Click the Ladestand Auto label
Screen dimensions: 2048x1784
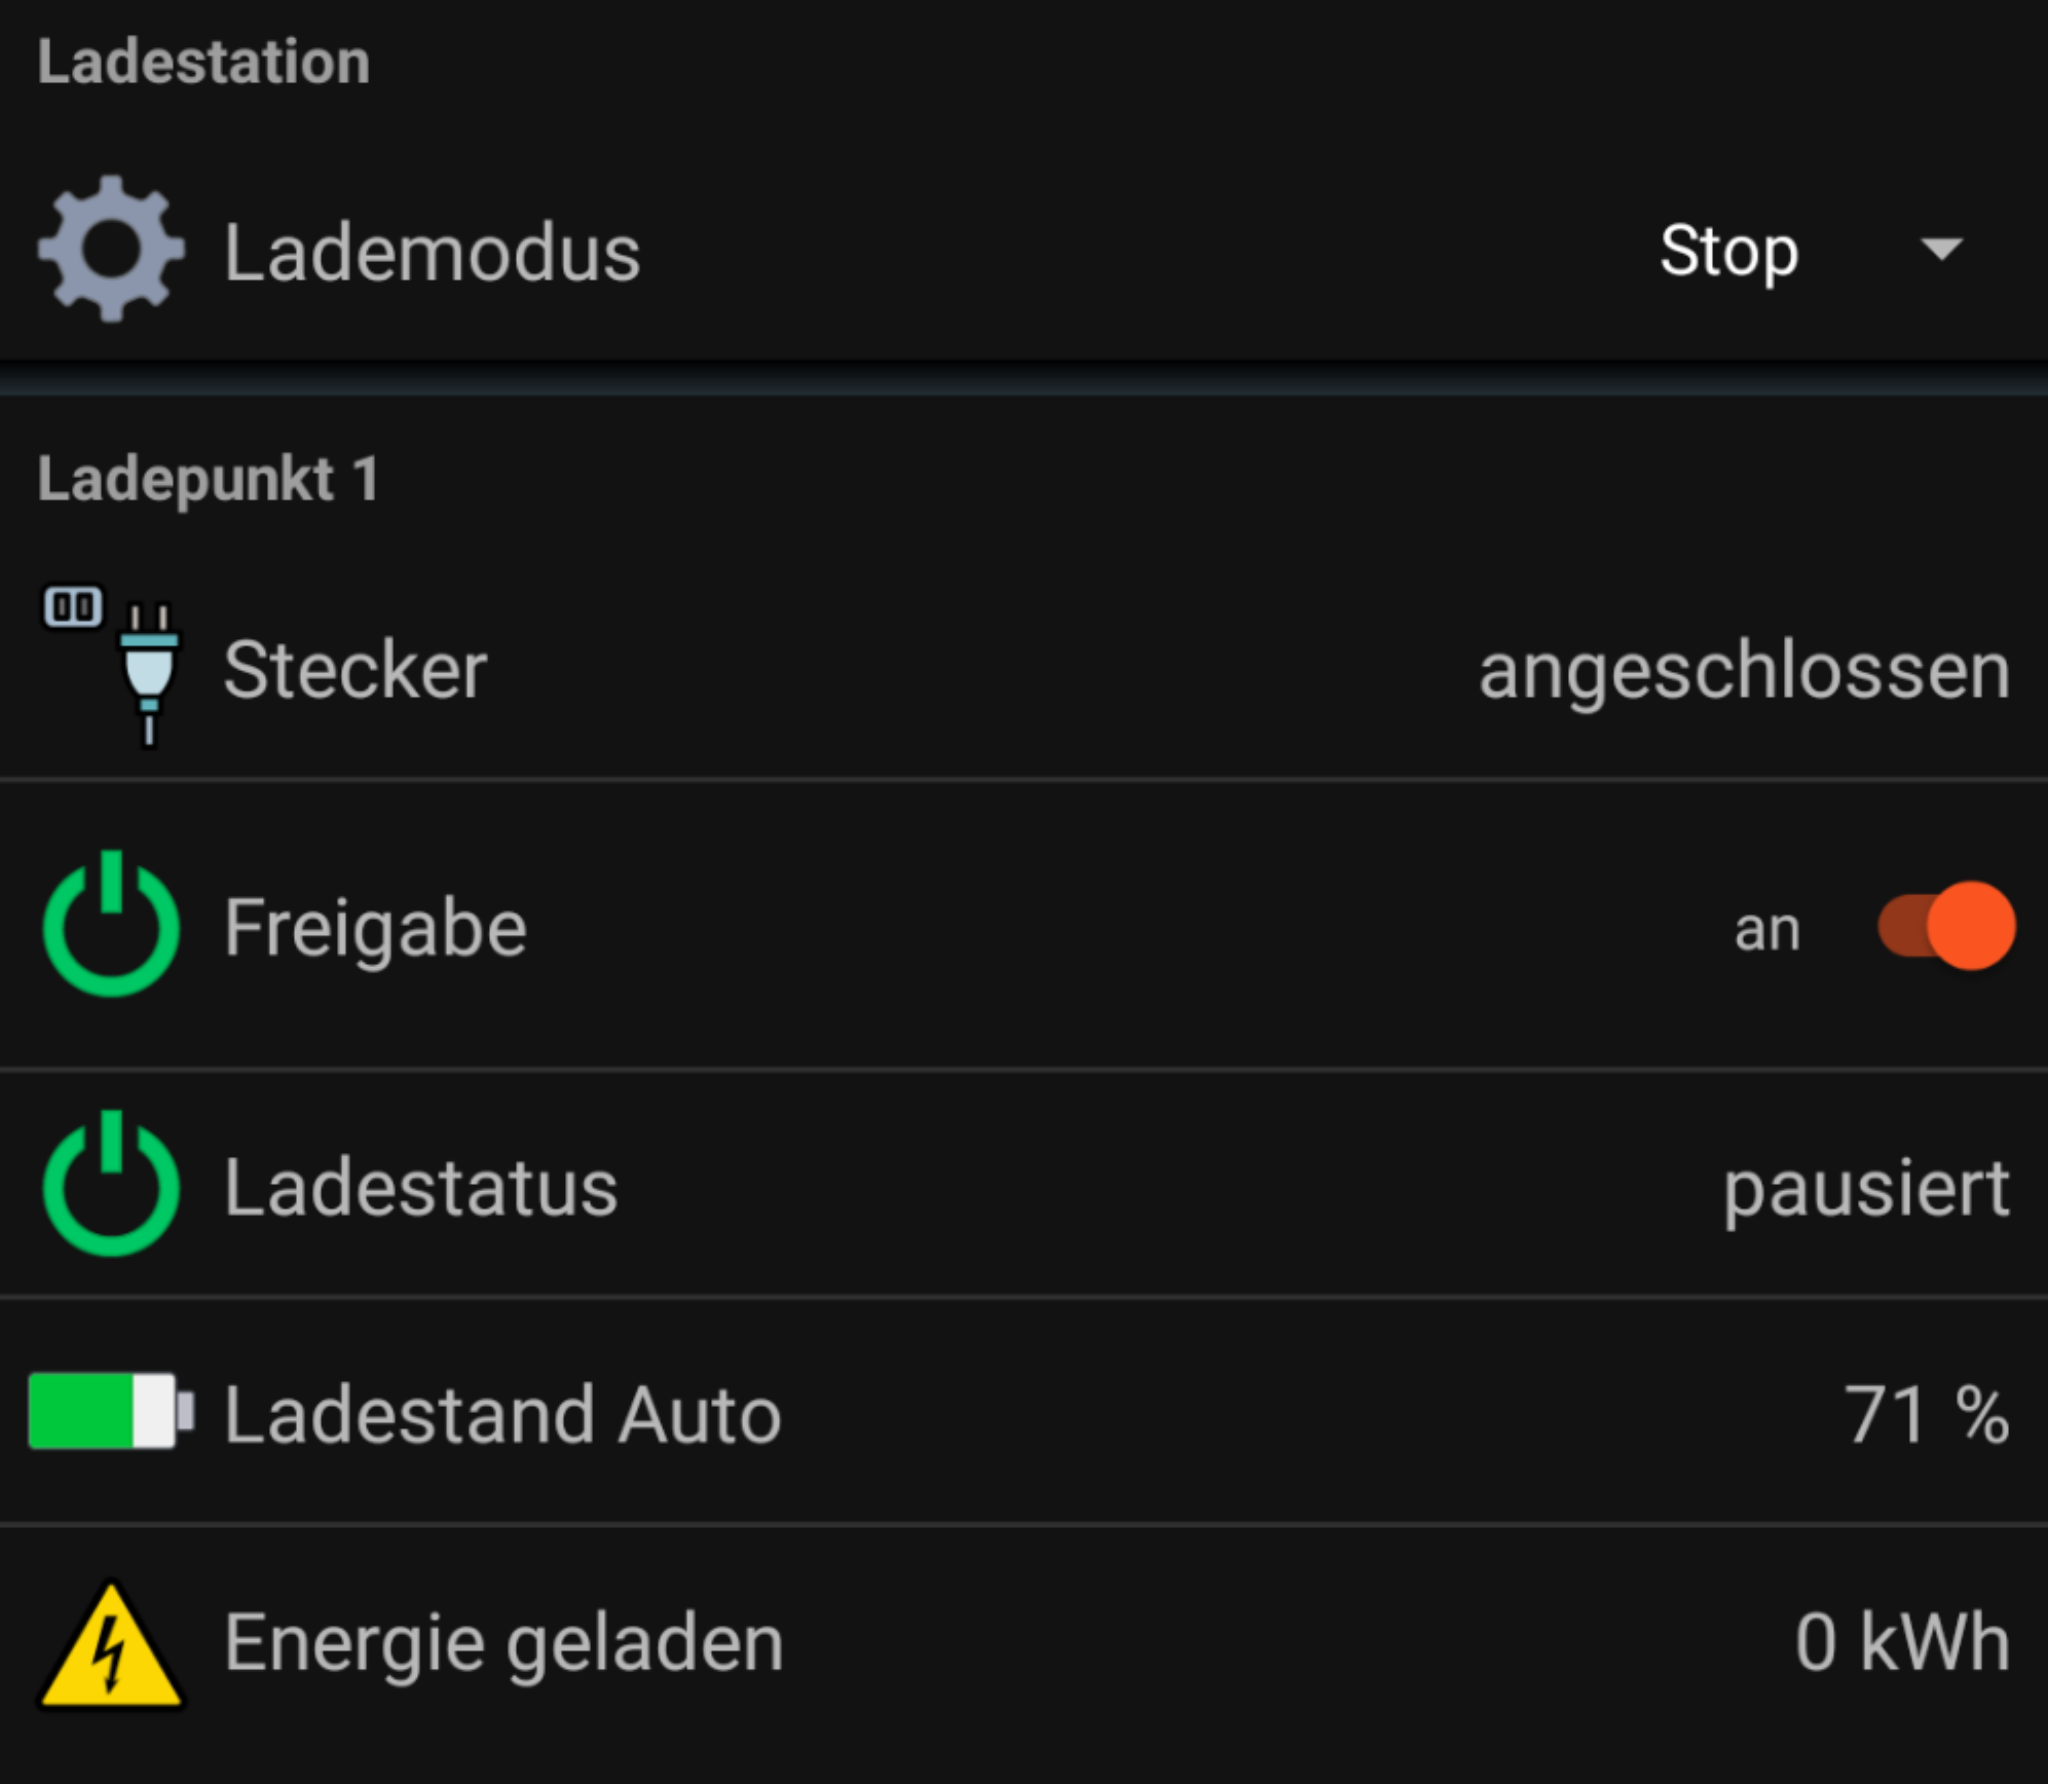click(502, 1415)
